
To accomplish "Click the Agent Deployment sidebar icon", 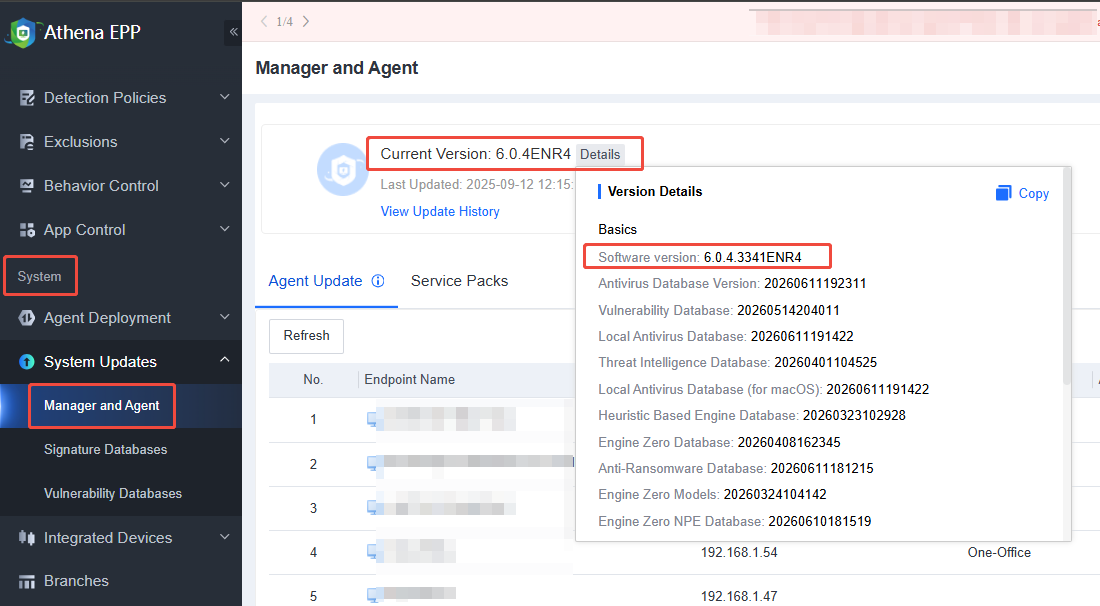I will pos(27,318).
